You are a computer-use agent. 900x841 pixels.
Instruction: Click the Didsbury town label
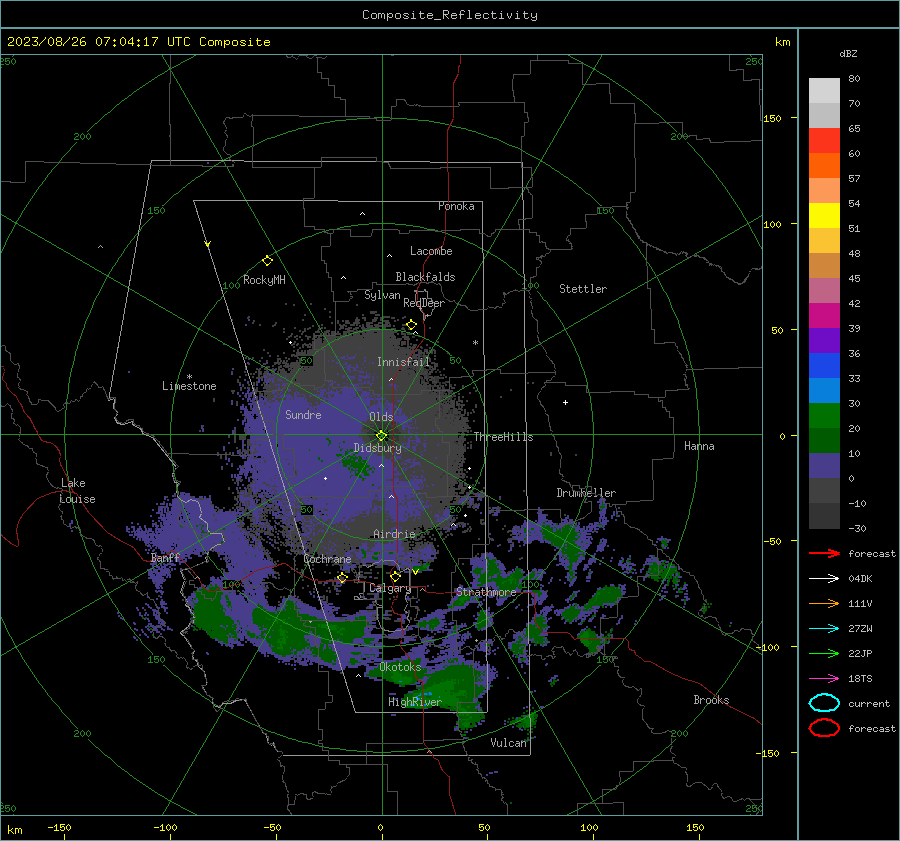pos(378,448)
